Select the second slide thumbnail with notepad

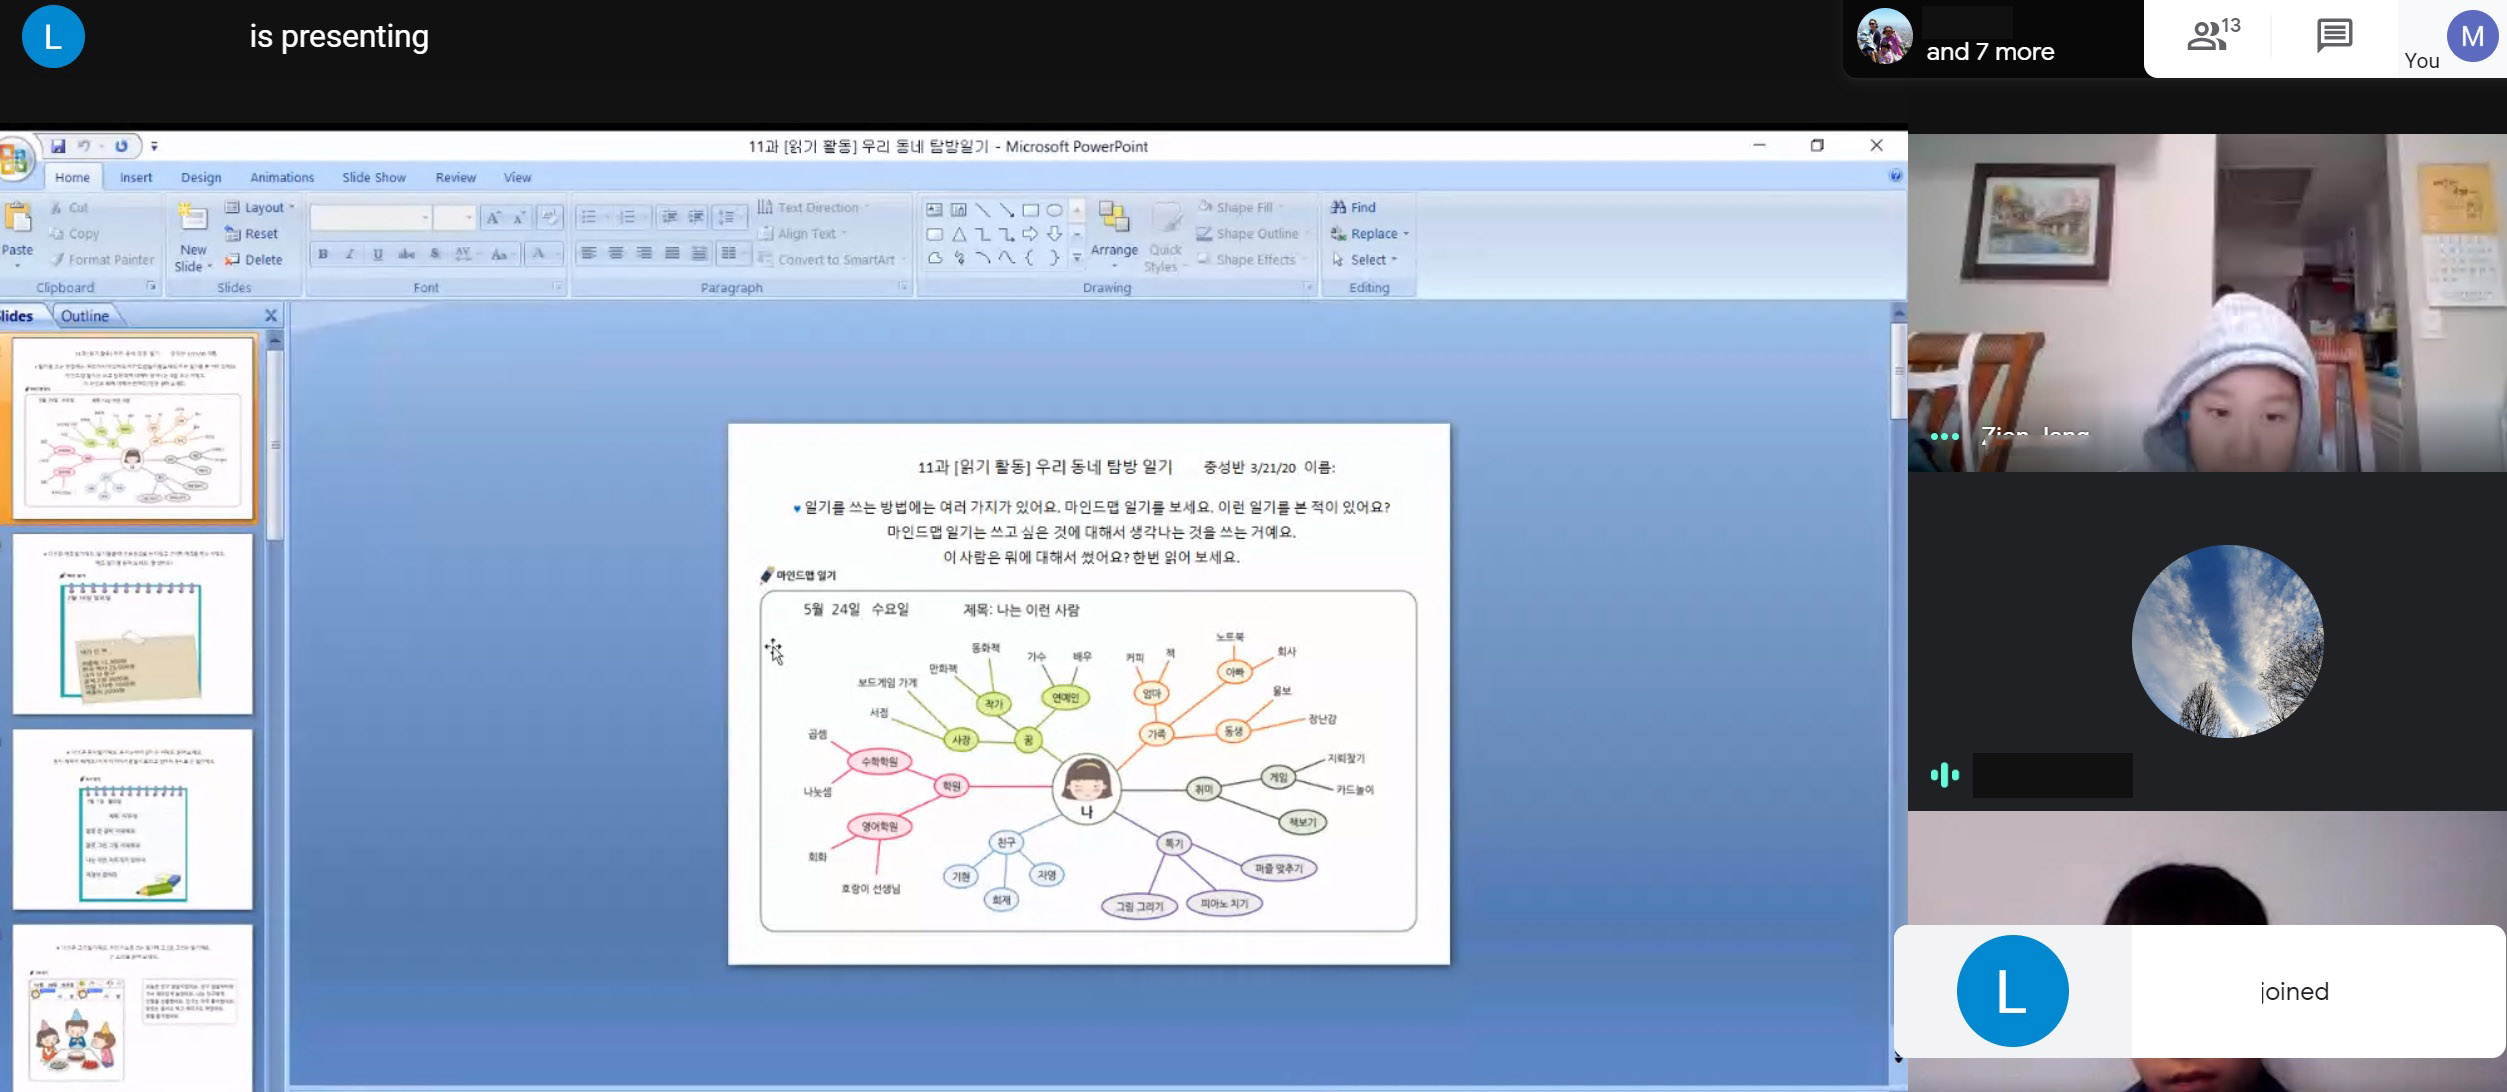point(132,623)
